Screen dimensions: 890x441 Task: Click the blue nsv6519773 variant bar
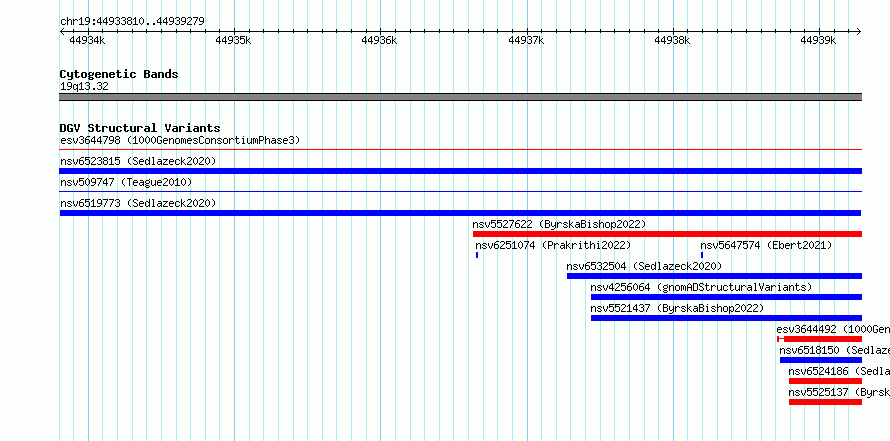coord(460,213)
